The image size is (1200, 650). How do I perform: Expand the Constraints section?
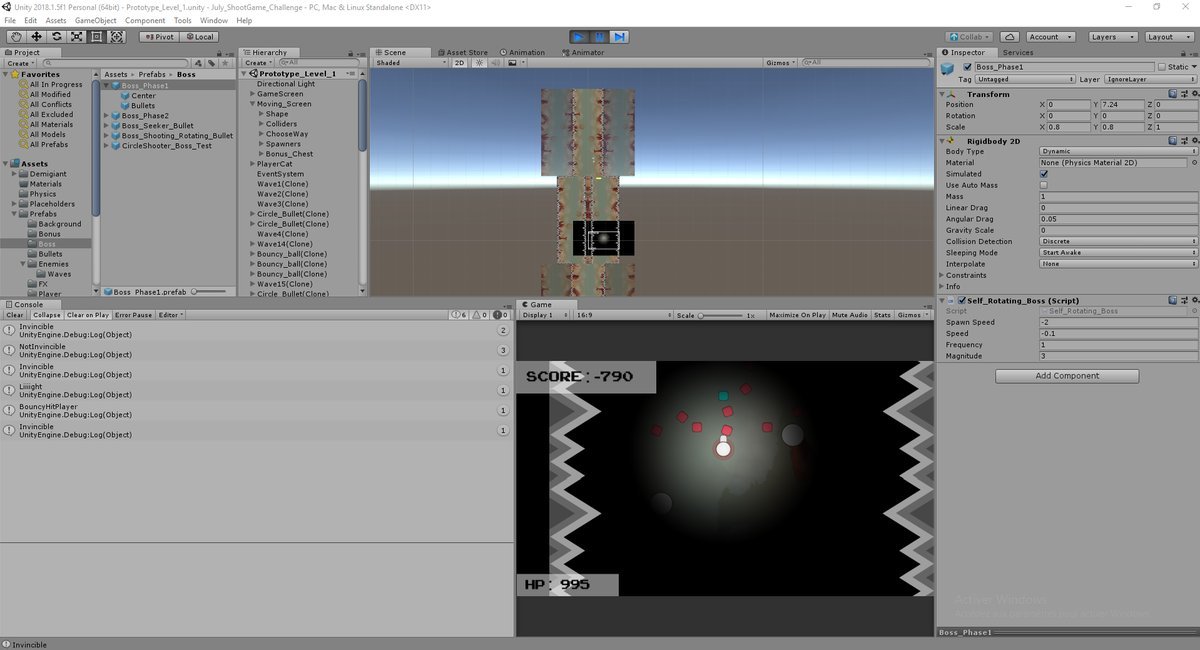[942, 275]
